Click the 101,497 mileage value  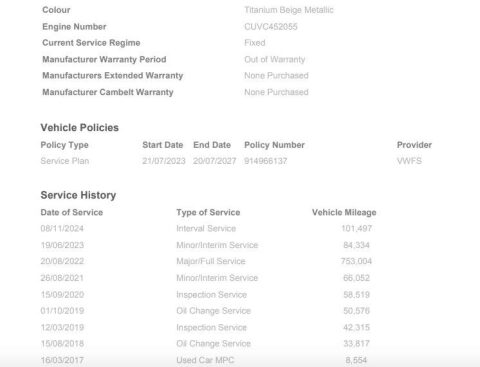pyautogui.click(x=356, y=229)
